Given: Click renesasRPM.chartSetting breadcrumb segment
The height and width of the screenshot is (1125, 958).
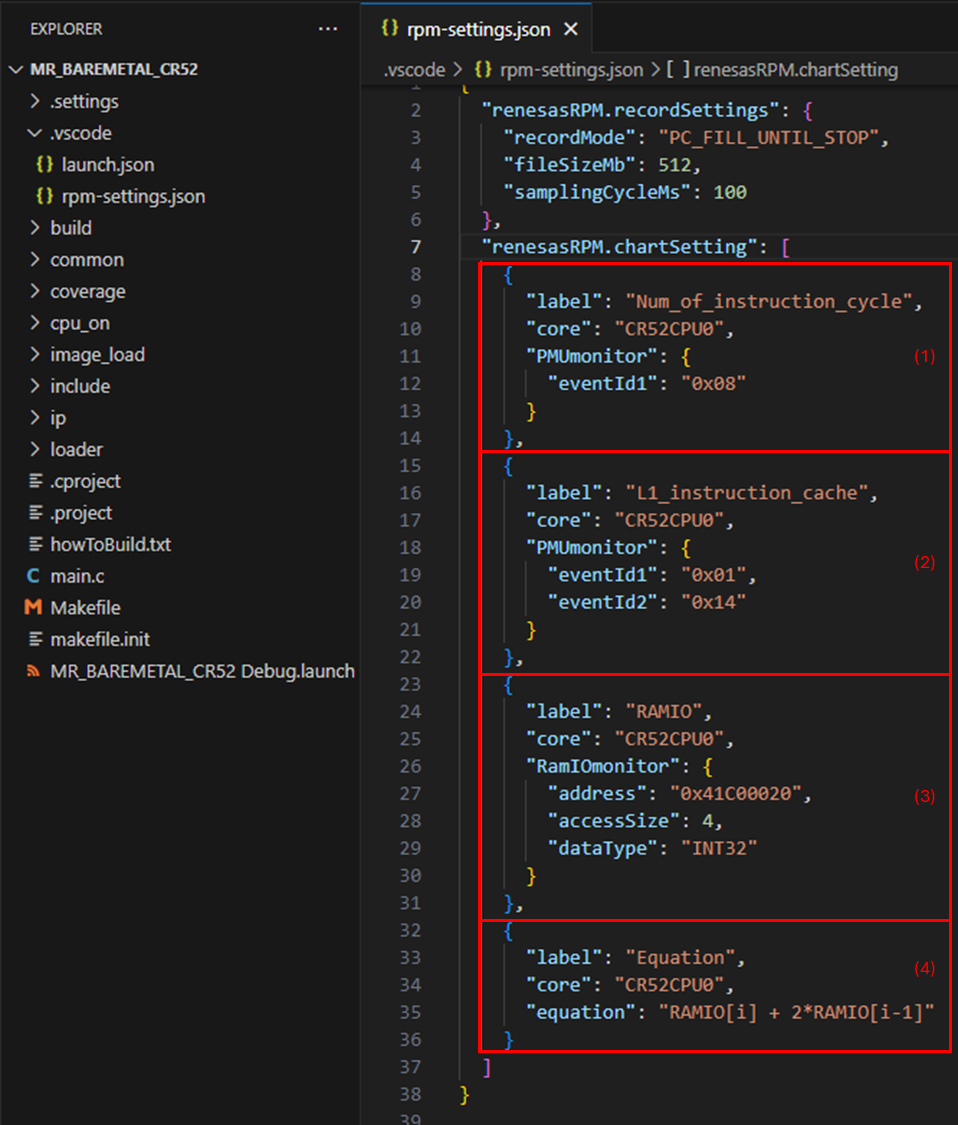Looking at the screenshot, I should tap(795, 70).
